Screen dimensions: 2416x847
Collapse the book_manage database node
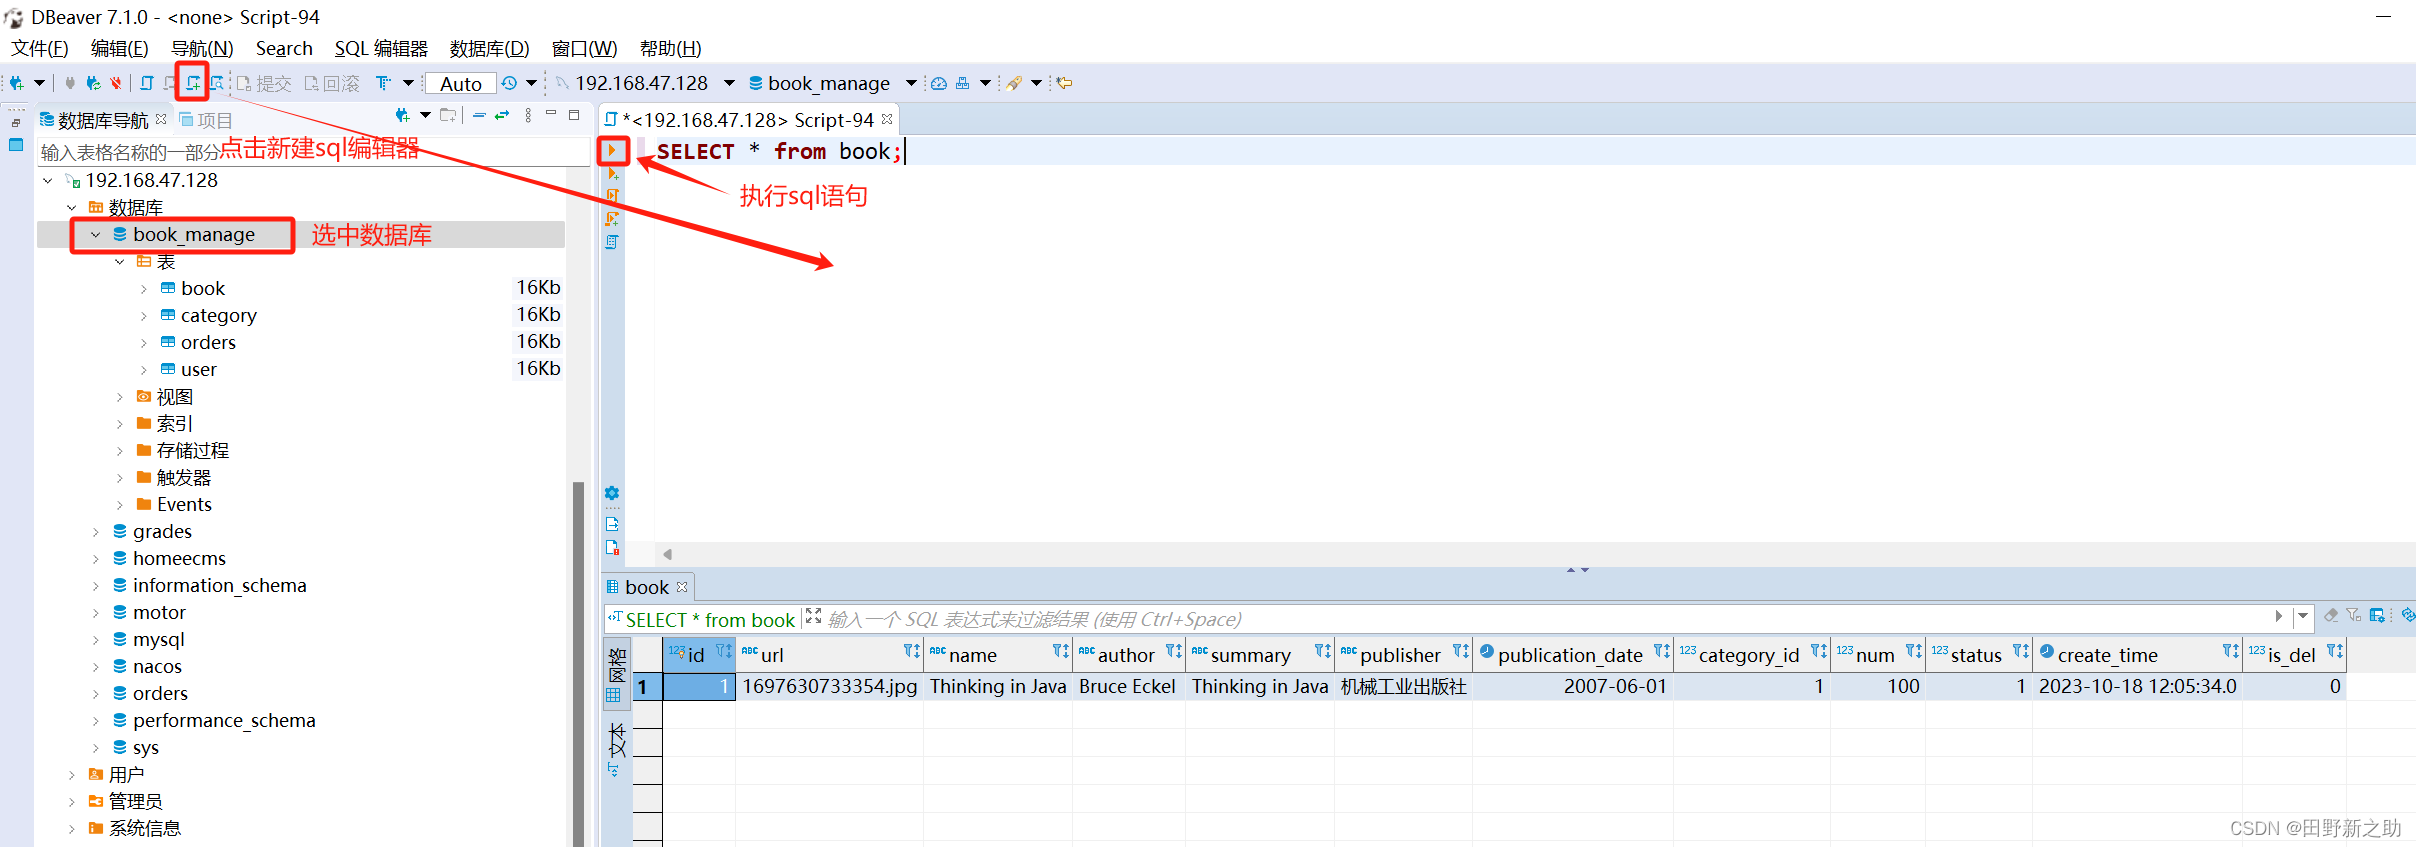[x=96, y=235]
